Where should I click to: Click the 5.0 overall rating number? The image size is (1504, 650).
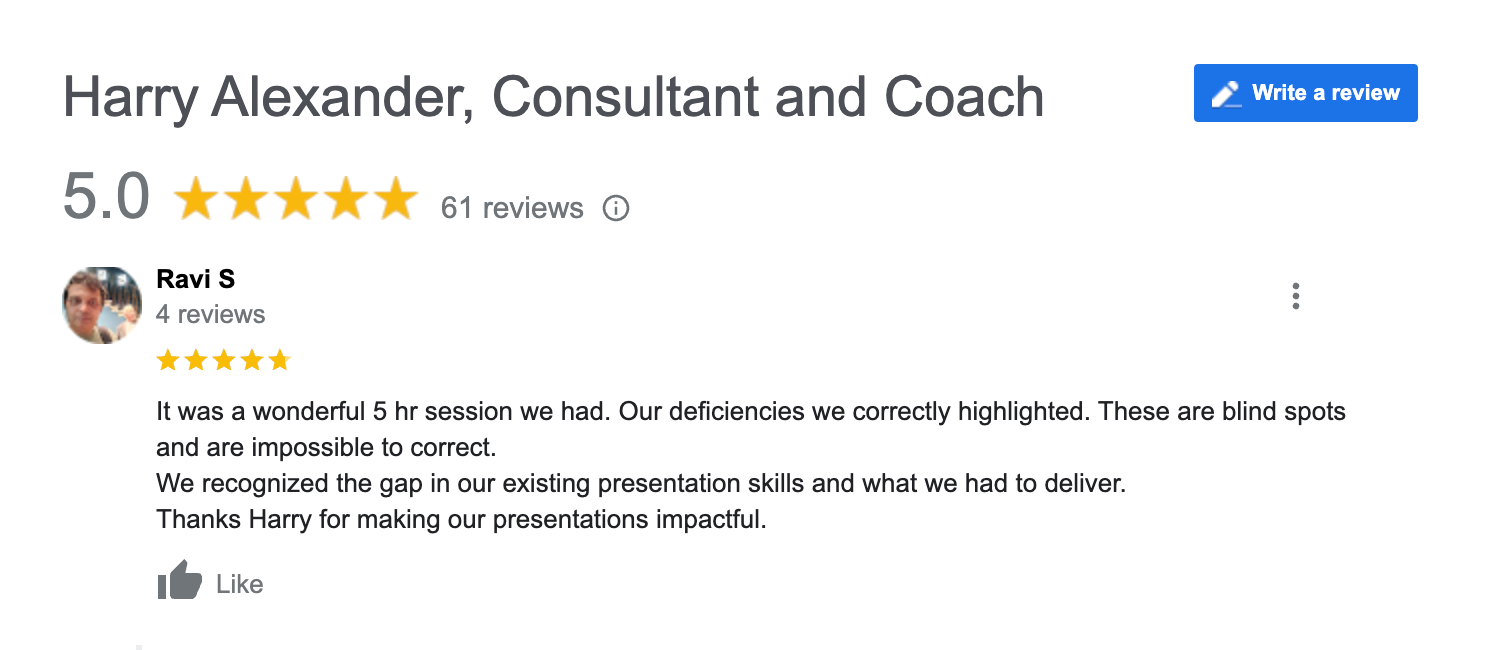(x=106, y=196)
